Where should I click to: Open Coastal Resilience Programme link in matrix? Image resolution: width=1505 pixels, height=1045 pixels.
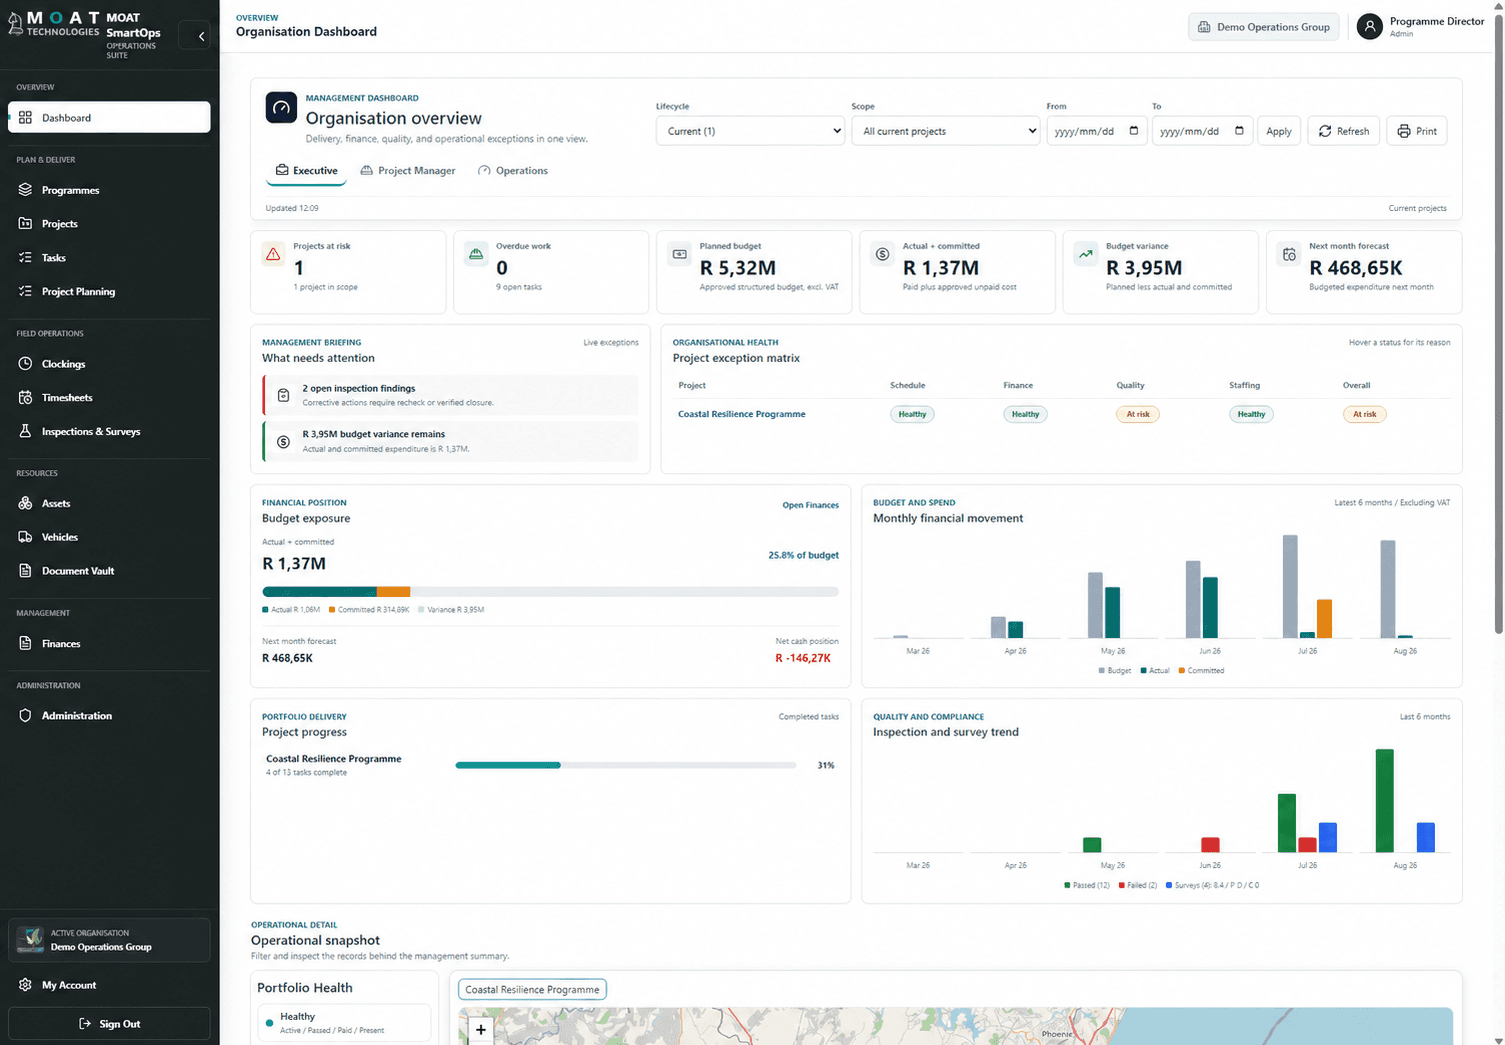(741, 414)
